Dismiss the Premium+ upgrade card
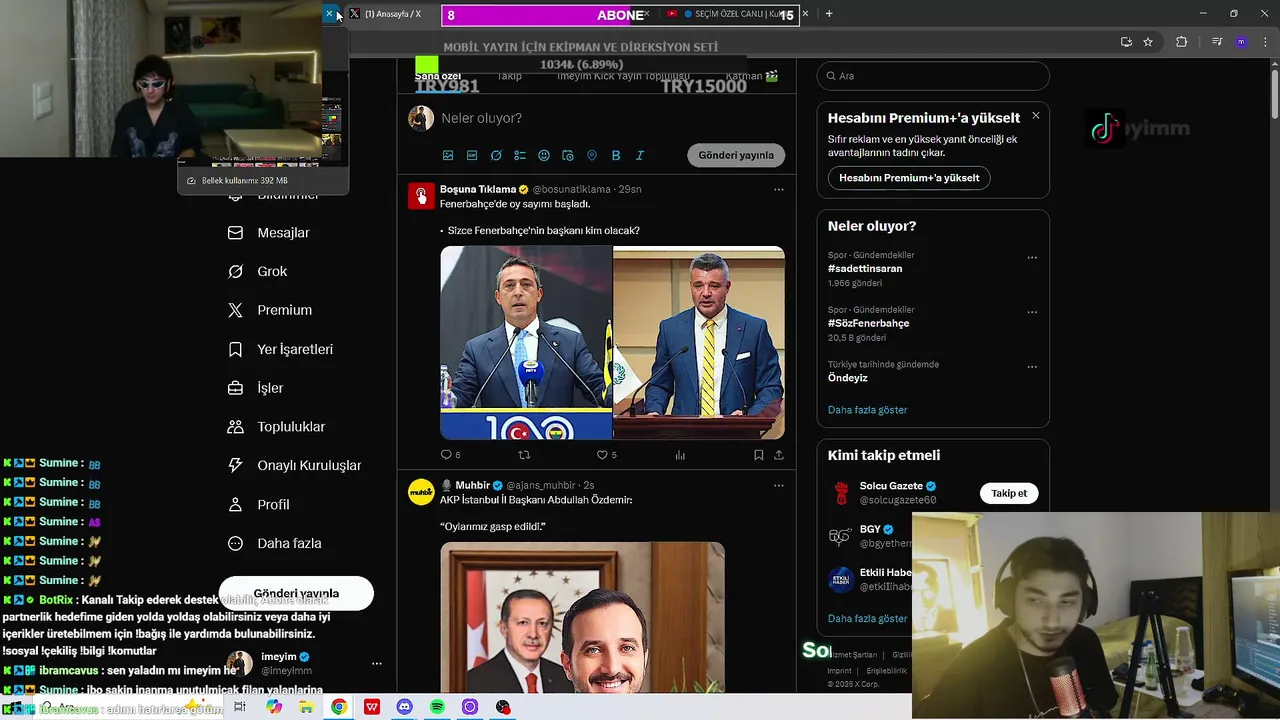This screenshot has height=720, width=1280. pos(1035,116)
